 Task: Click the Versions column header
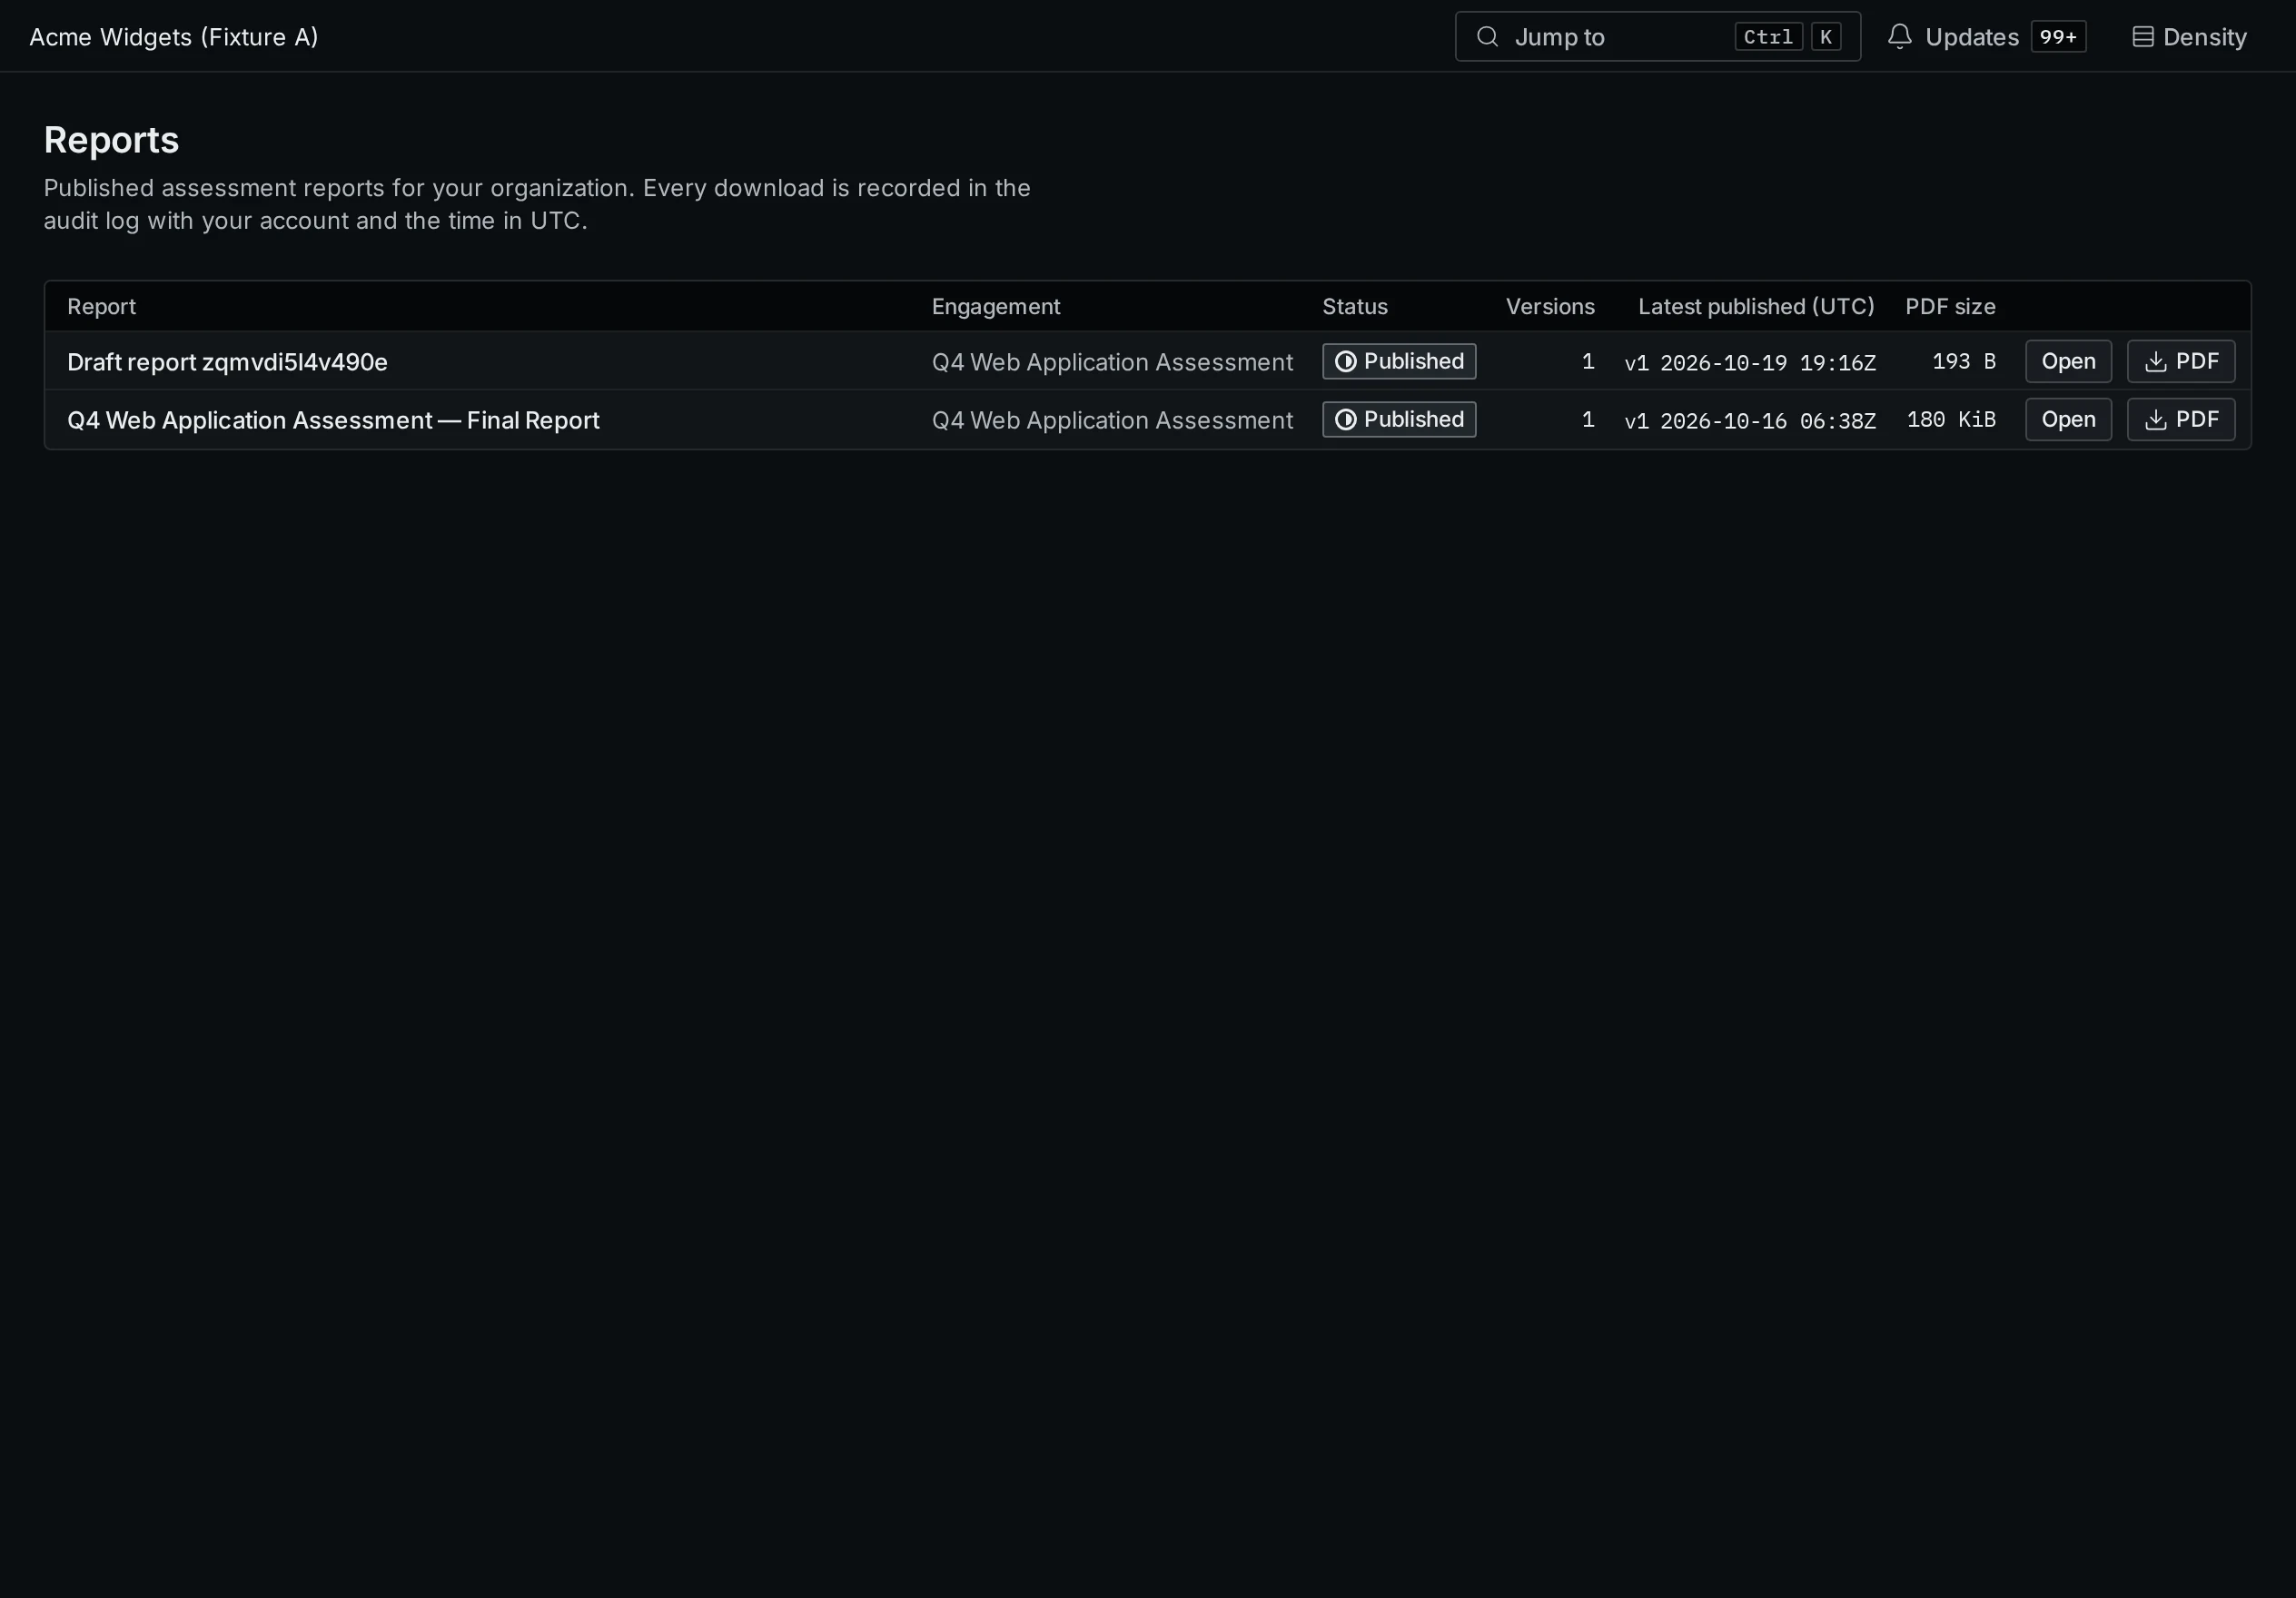1550,307
